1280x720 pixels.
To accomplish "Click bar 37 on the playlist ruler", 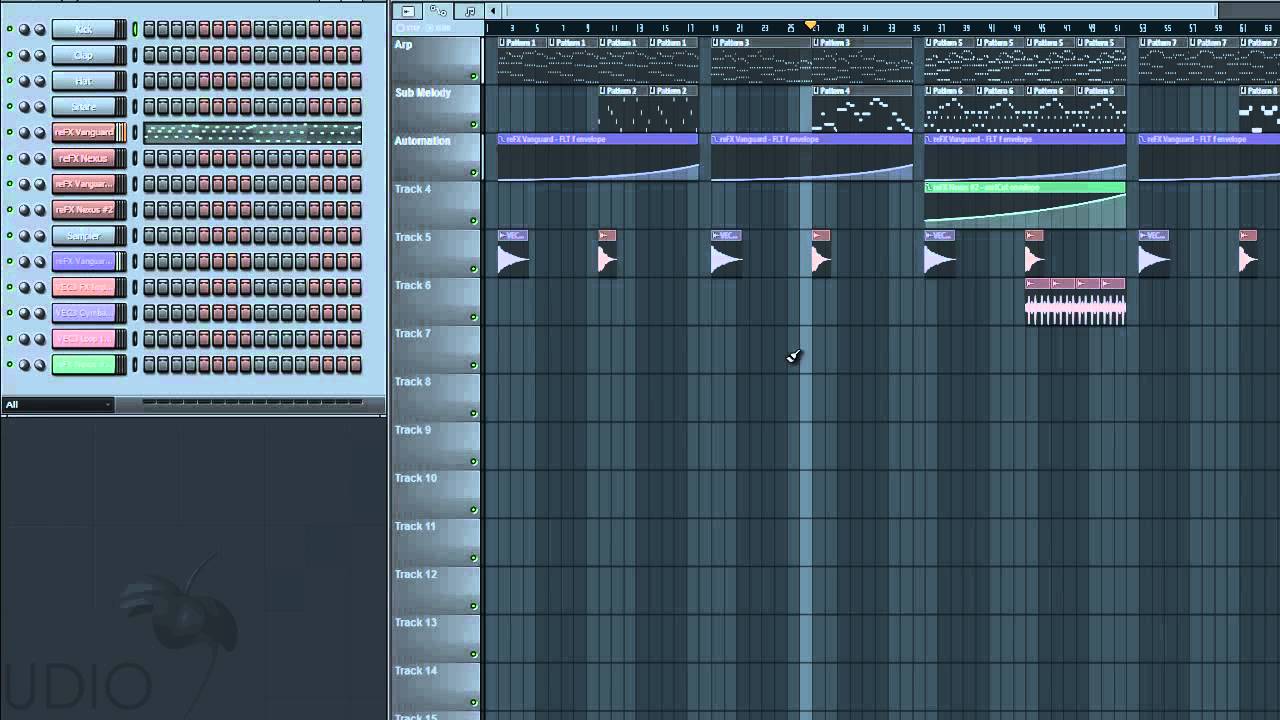I will click(941, 28).
